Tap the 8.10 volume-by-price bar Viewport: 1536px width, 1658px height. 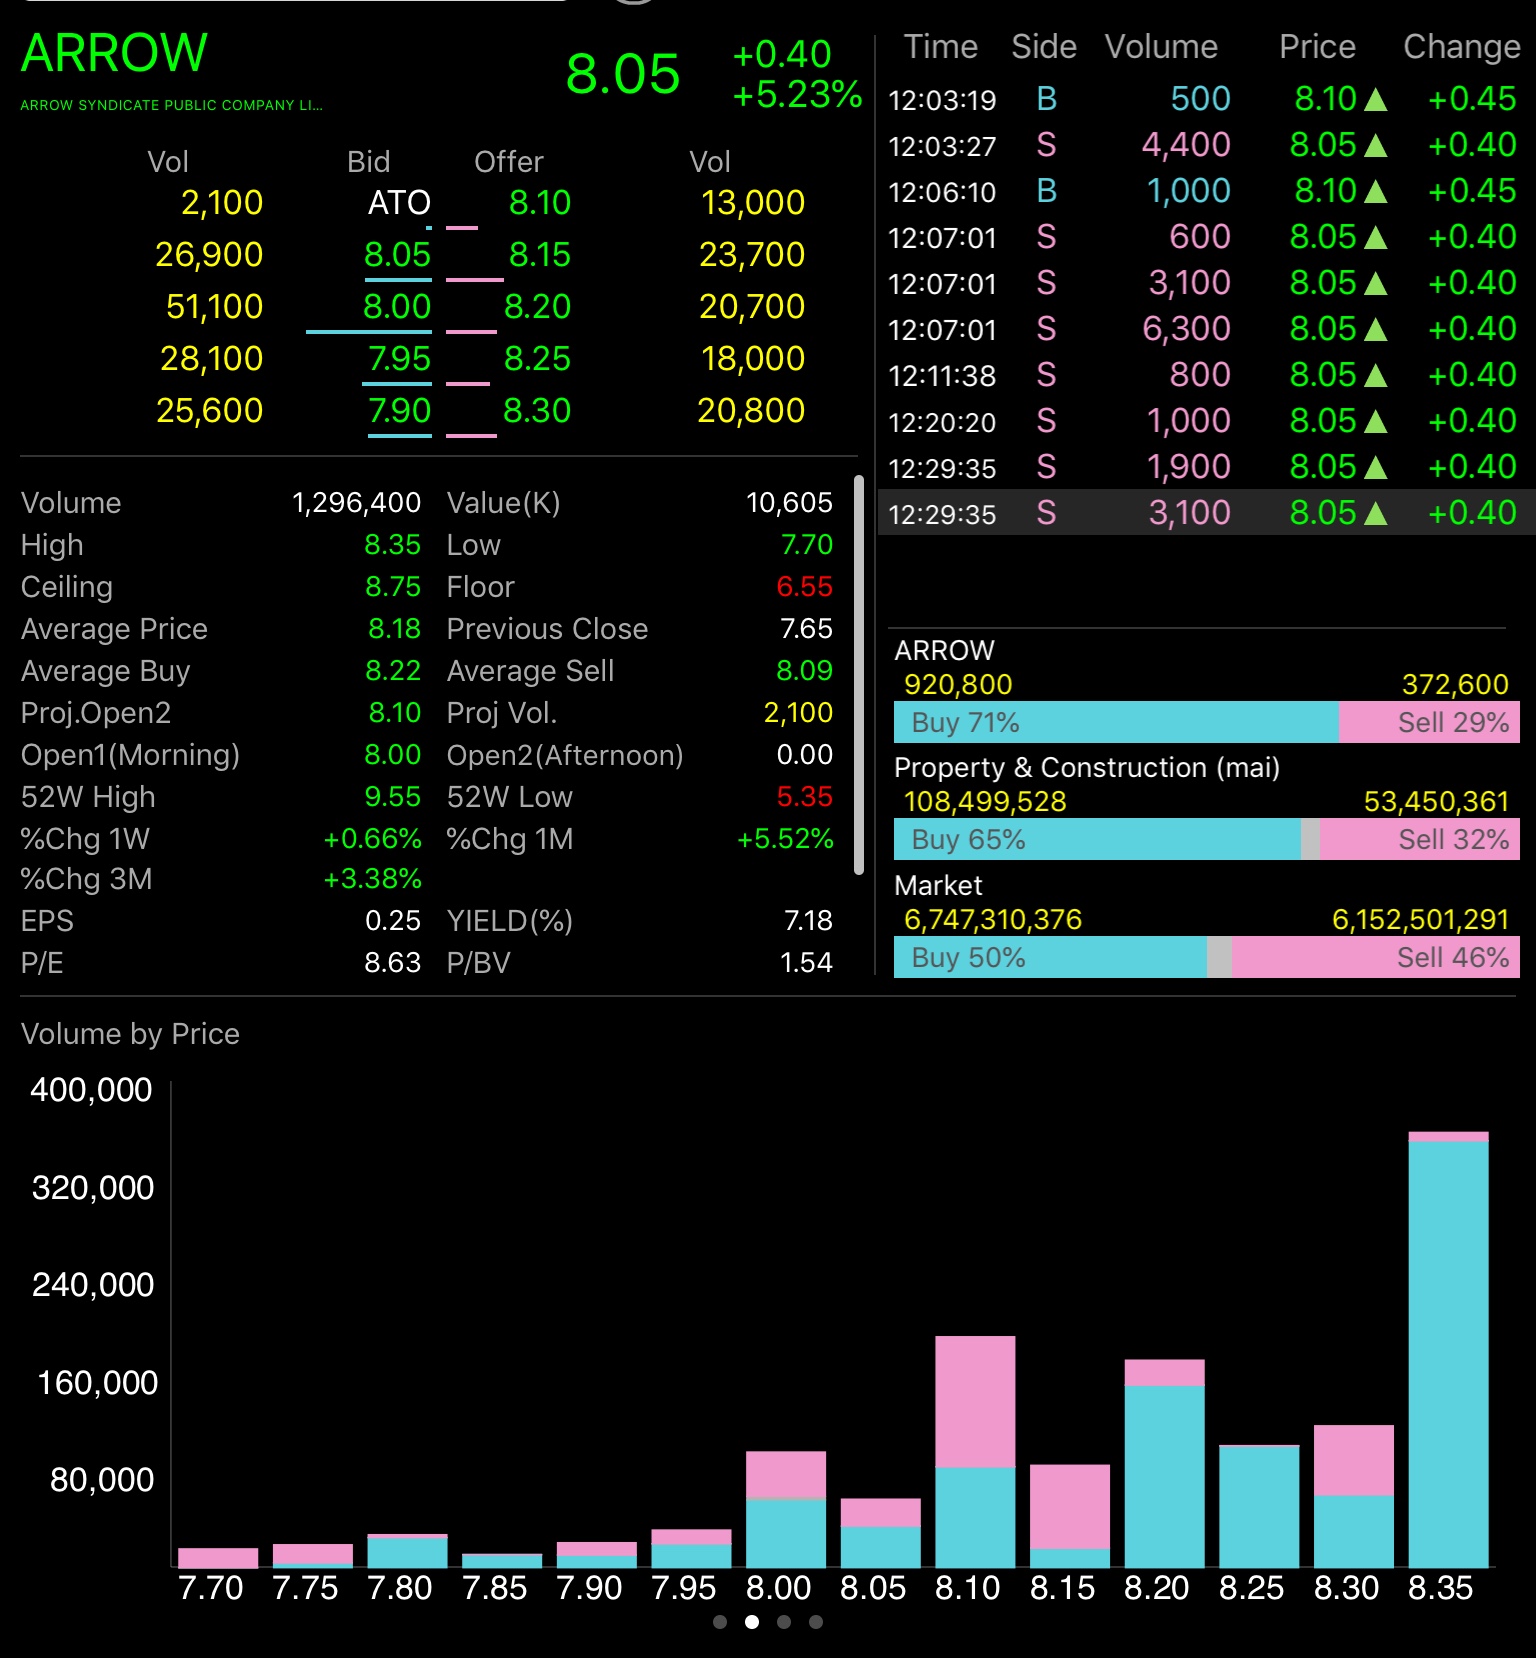[x=975, y=1452]
